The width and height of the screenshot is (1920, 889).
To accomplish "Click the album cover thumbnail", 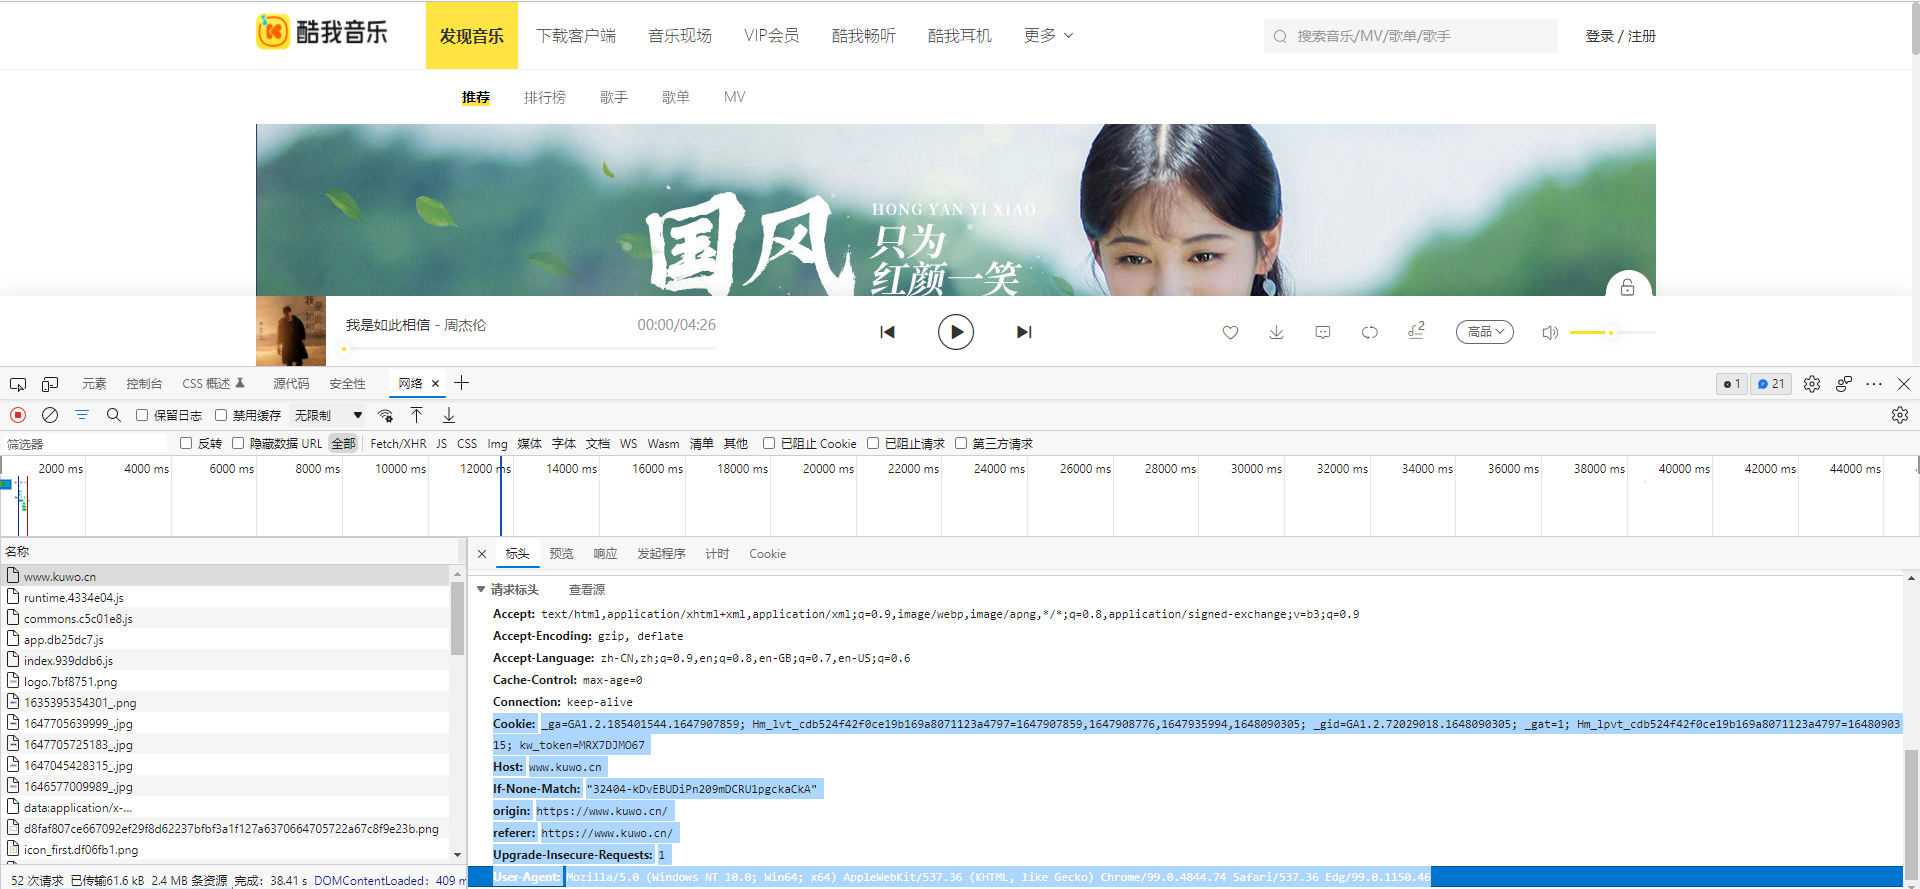I will 291,331.
